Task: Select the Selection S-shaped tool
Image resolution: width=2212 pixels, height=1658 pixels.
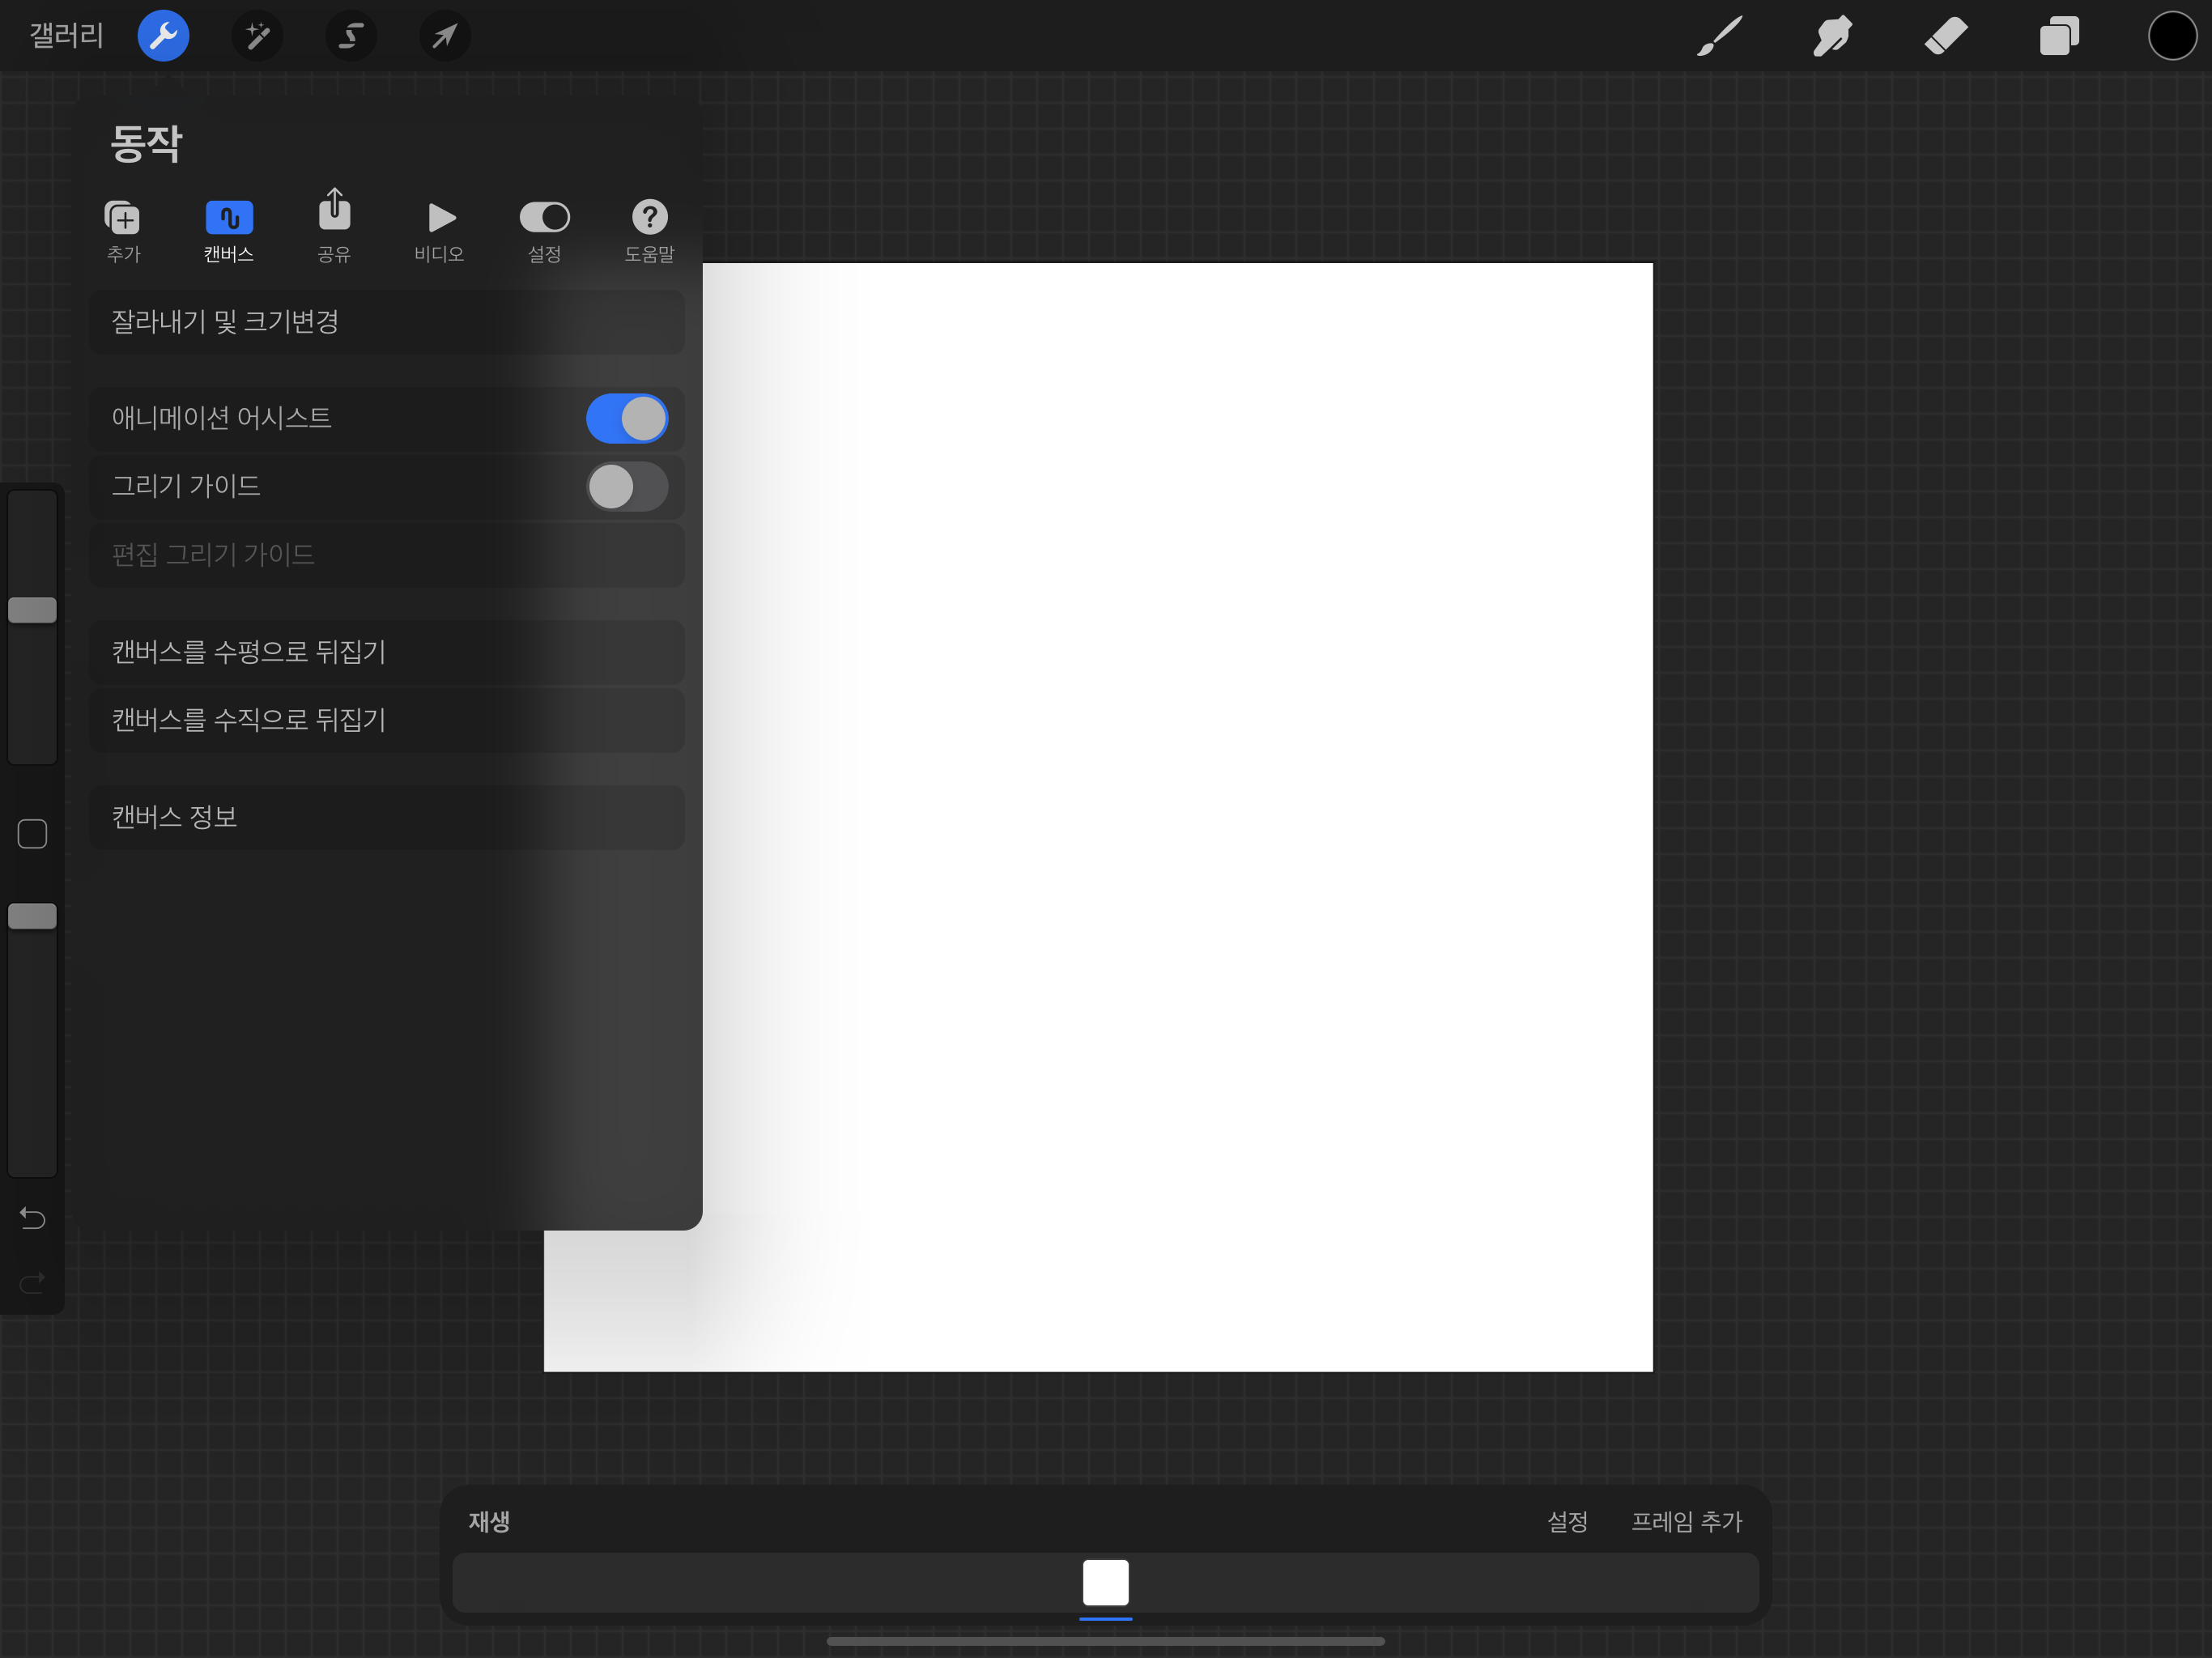Action: point(350,36)
